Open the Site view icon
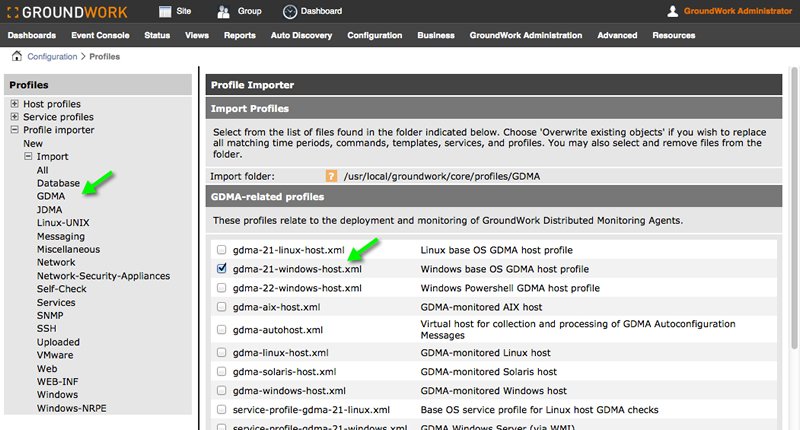This screenshot has width=800, height=430. (x=165, y=11)
